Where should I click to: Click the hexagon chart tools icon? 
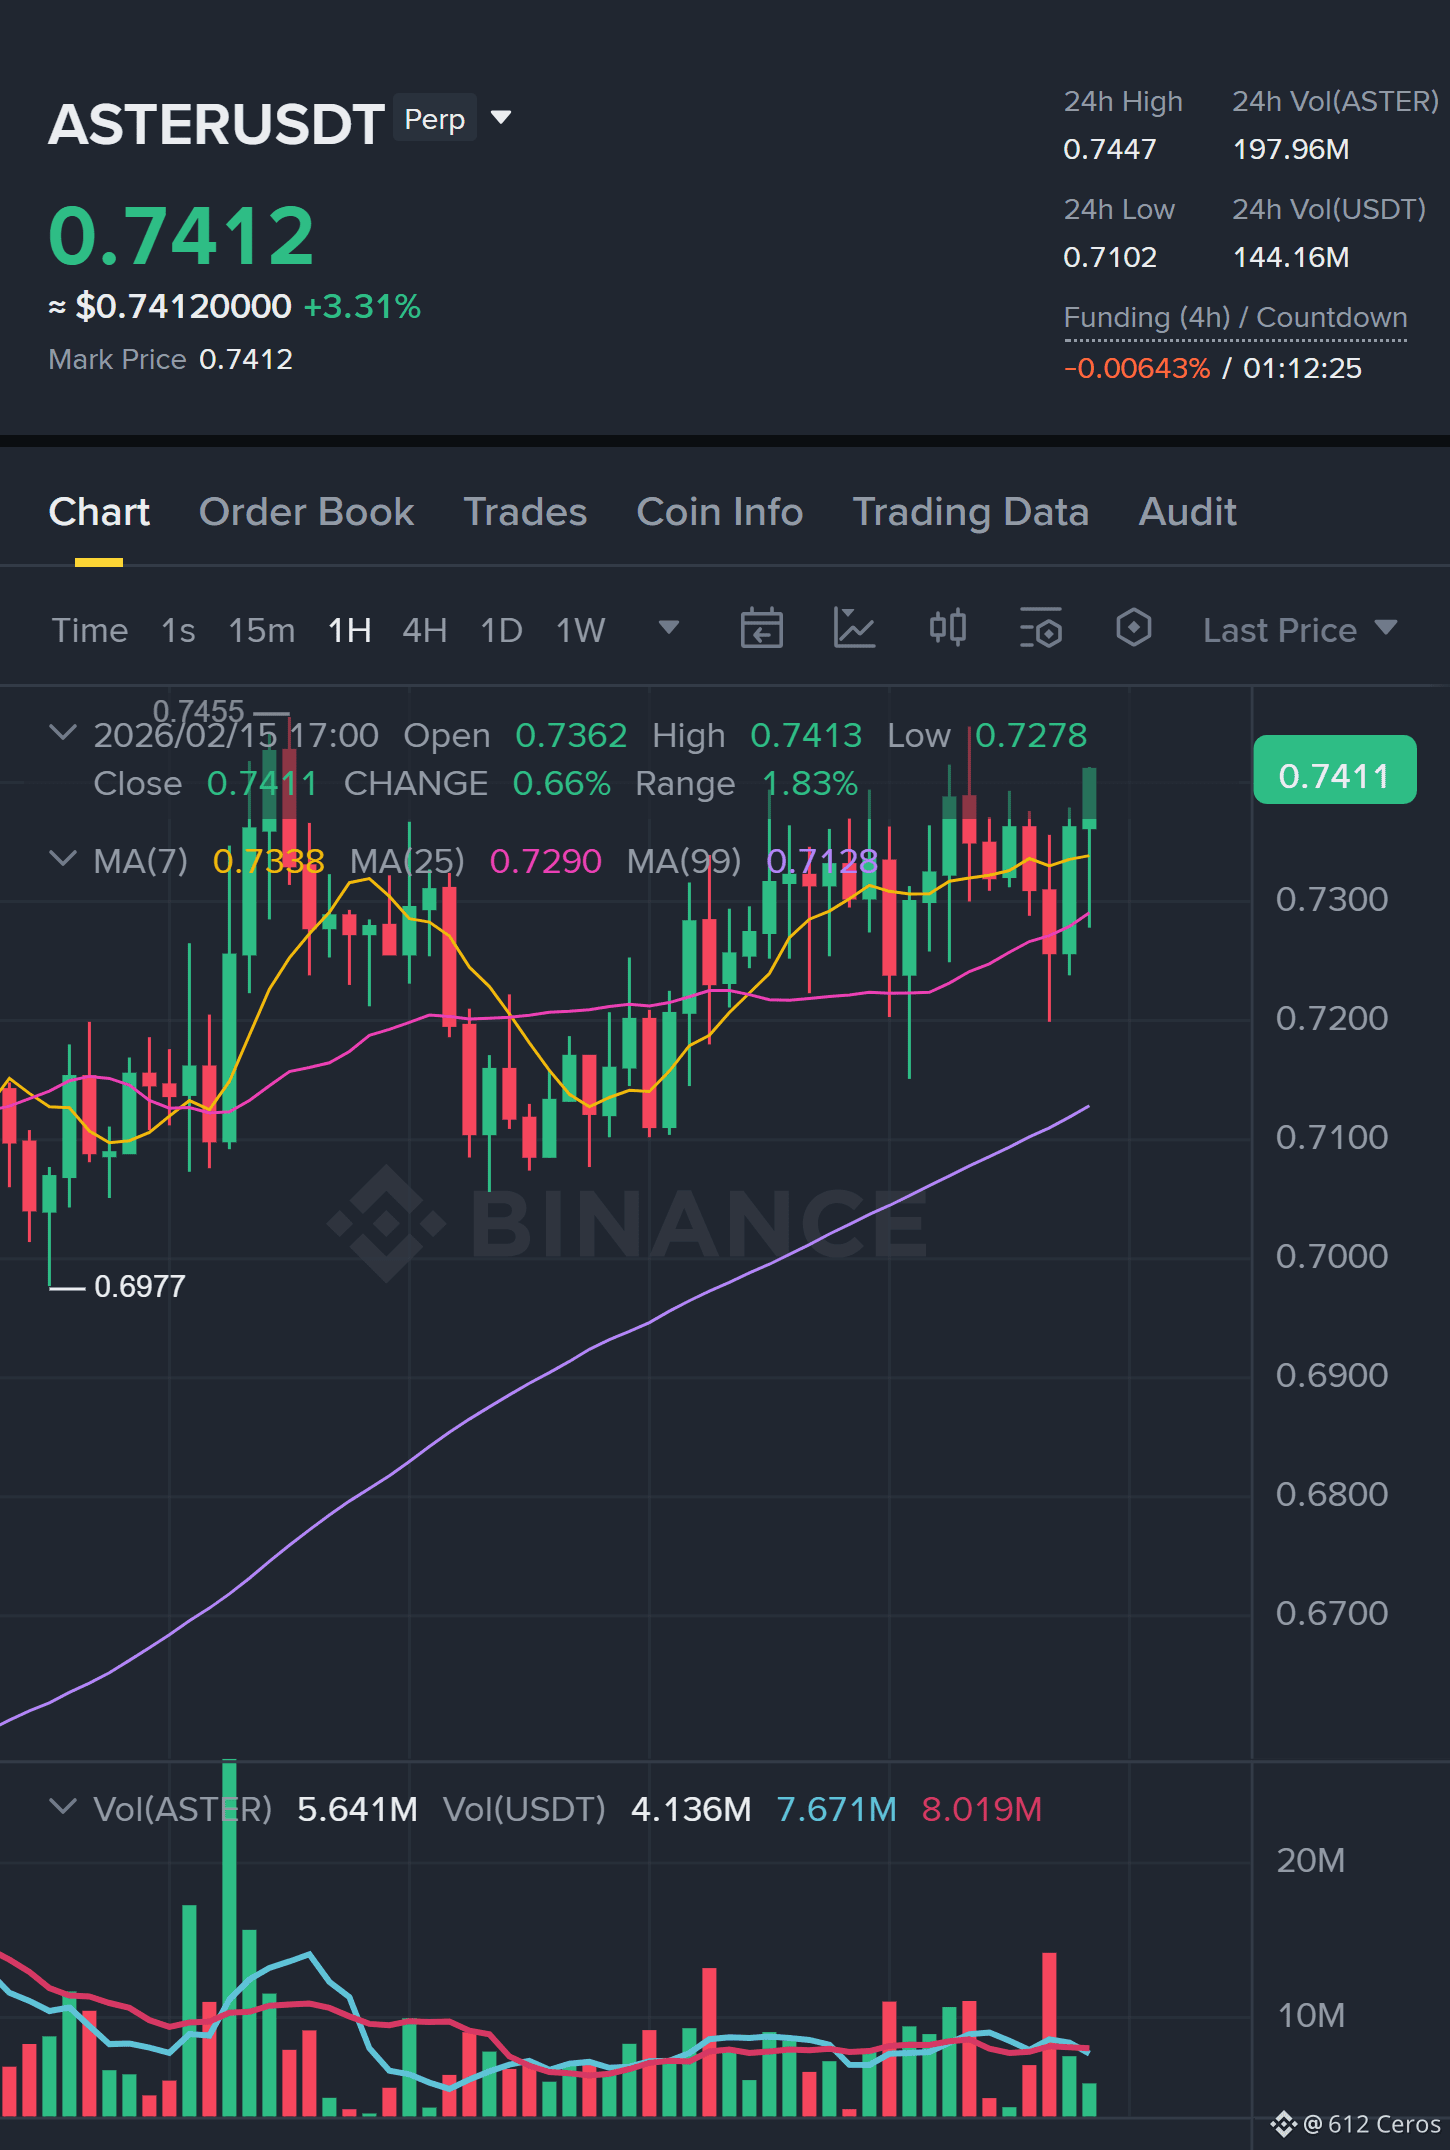click(x=1133, y=629)
